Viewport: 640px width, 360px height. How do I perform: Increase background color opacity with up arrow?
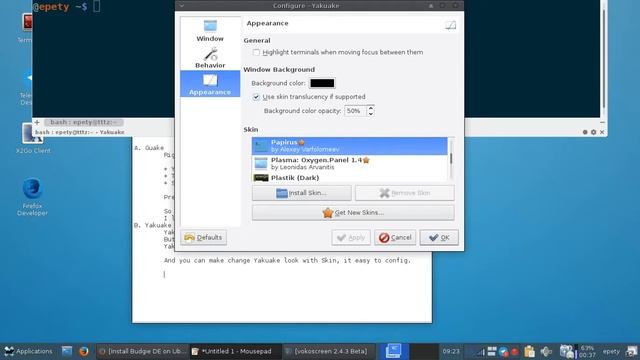coord(370,108)
